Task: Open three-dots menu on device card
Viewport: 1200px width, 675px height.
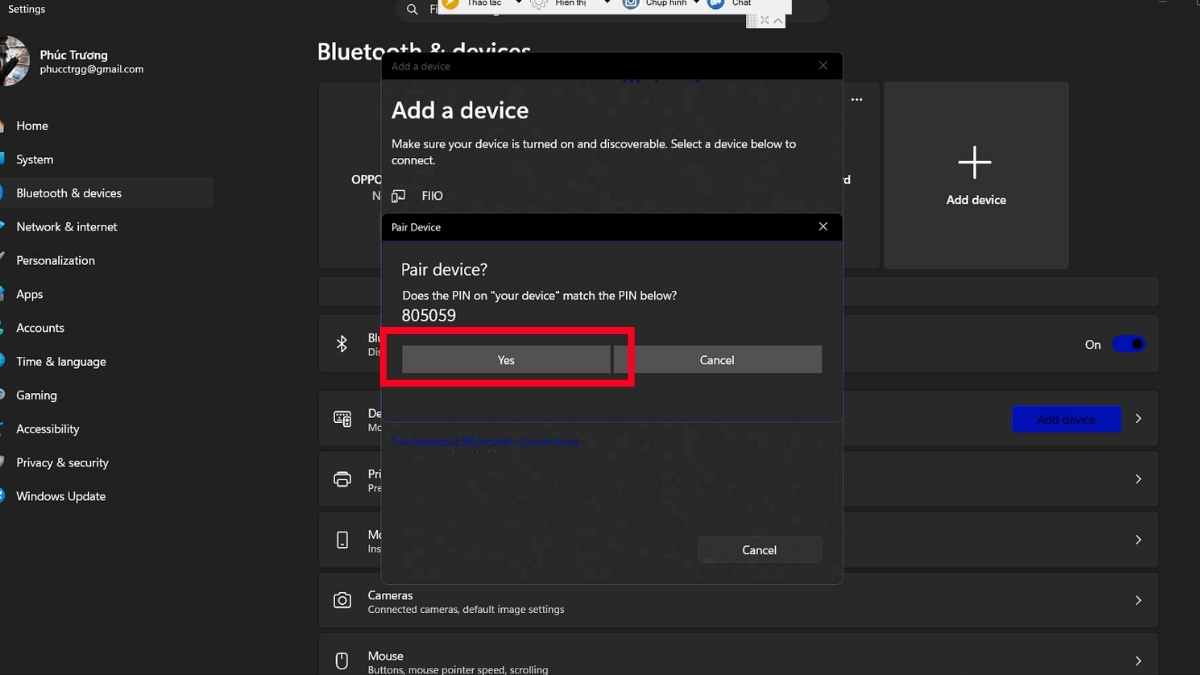Action: (857, 100)
